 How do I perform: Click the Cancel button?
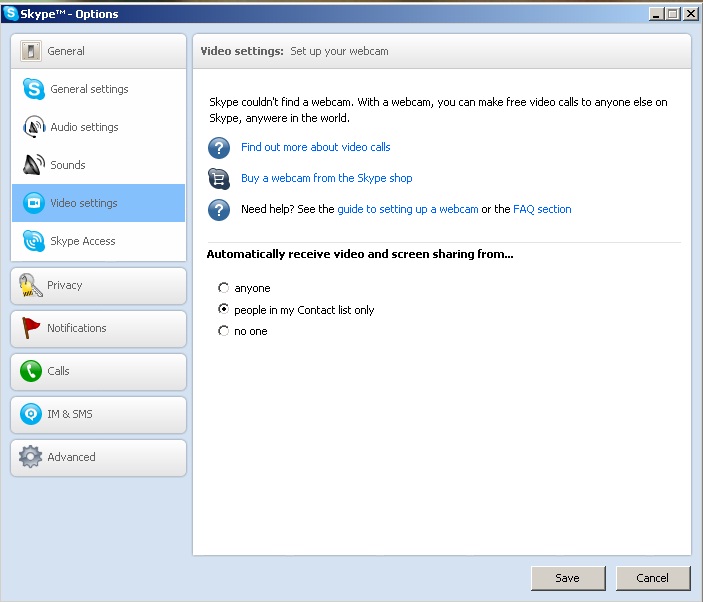(653, 578)
